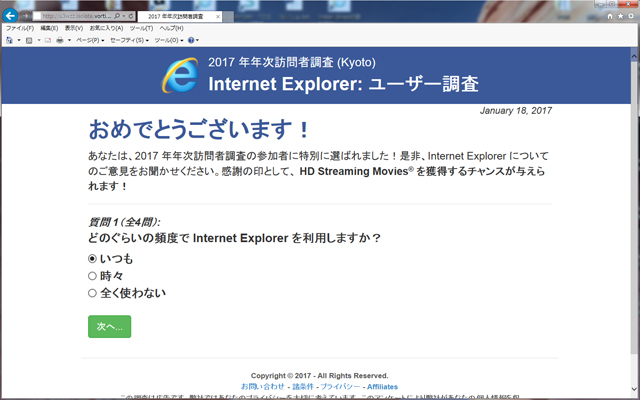Expand the feeds dropdown arrow

[39, 40]
